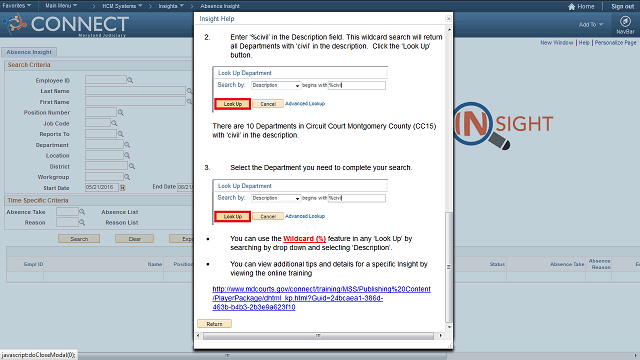Viewport: 640px width, 360px height.
Task: Click the help dialog scroll down arrow
Action: (x=449, y=327)
